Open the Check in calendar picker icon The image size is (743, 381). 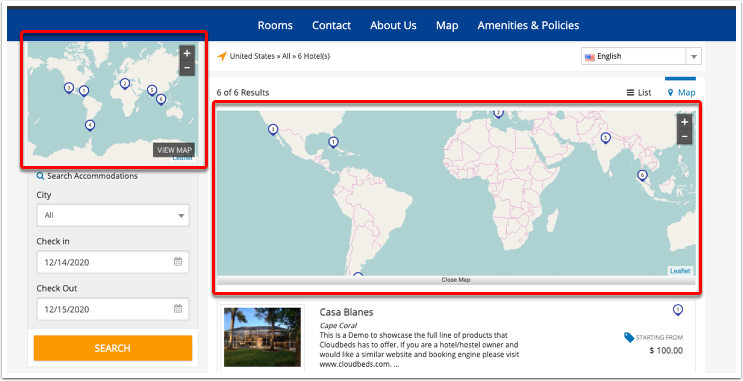click(178, 262)
